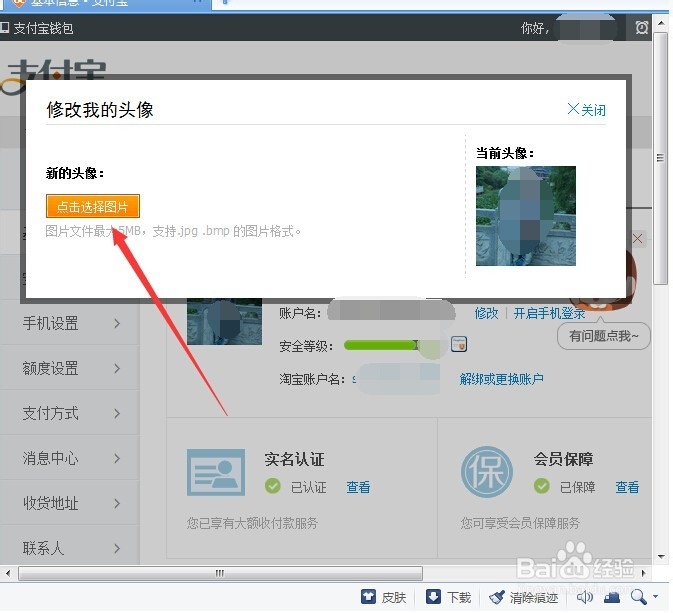Toggle the browser sound speaker icon
The width and height of the screenshot is (673, 613).
click(x=585, y=597)
